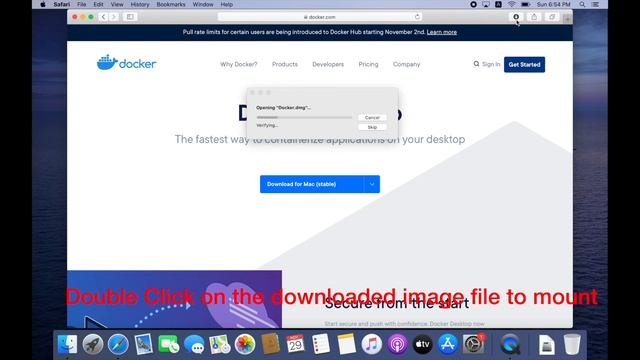Open Music from the Dock
The image size is (640, 360).
tap(371, 344)
